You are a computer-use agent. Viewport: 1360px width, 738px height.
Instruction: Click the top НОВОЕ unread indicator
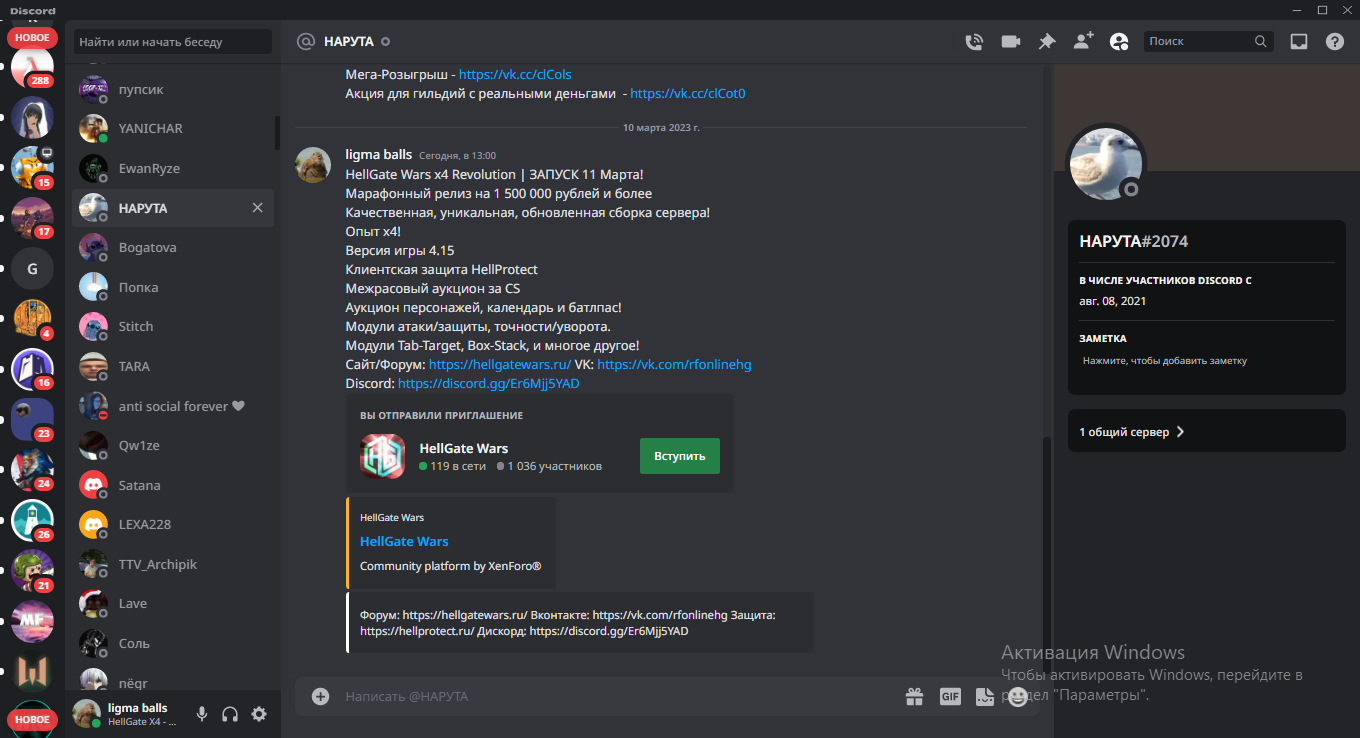(32, 37)
